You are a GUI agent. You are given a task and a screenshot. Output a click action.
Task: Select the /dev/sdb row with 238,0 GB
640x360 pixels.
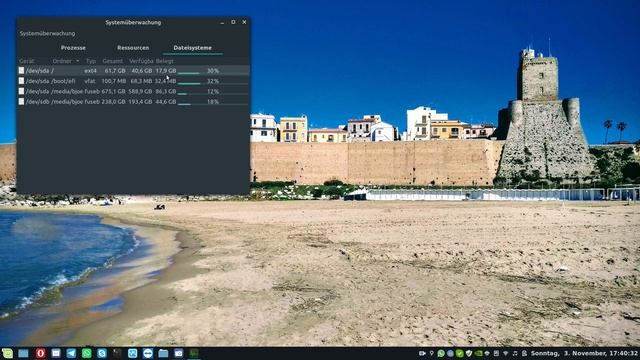[x=133, y=101]
